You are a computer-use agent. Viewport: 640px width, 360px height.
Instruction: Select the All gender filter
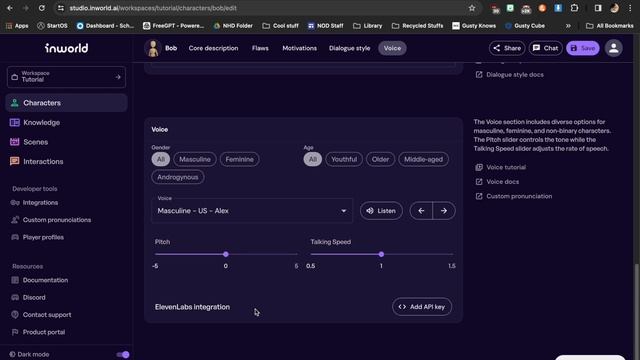point(161,159)
